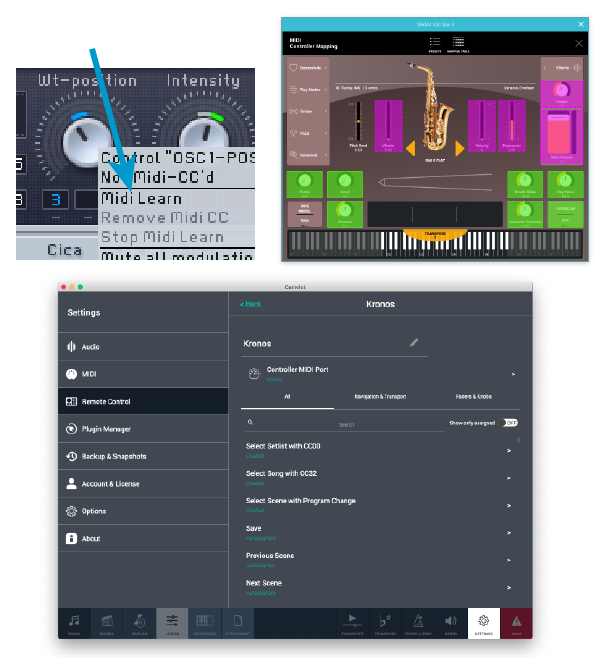The width and height of the screenshot is (601, 658).
Task: Switch to Faders & Knobs tab
Action: click(473, 397)
